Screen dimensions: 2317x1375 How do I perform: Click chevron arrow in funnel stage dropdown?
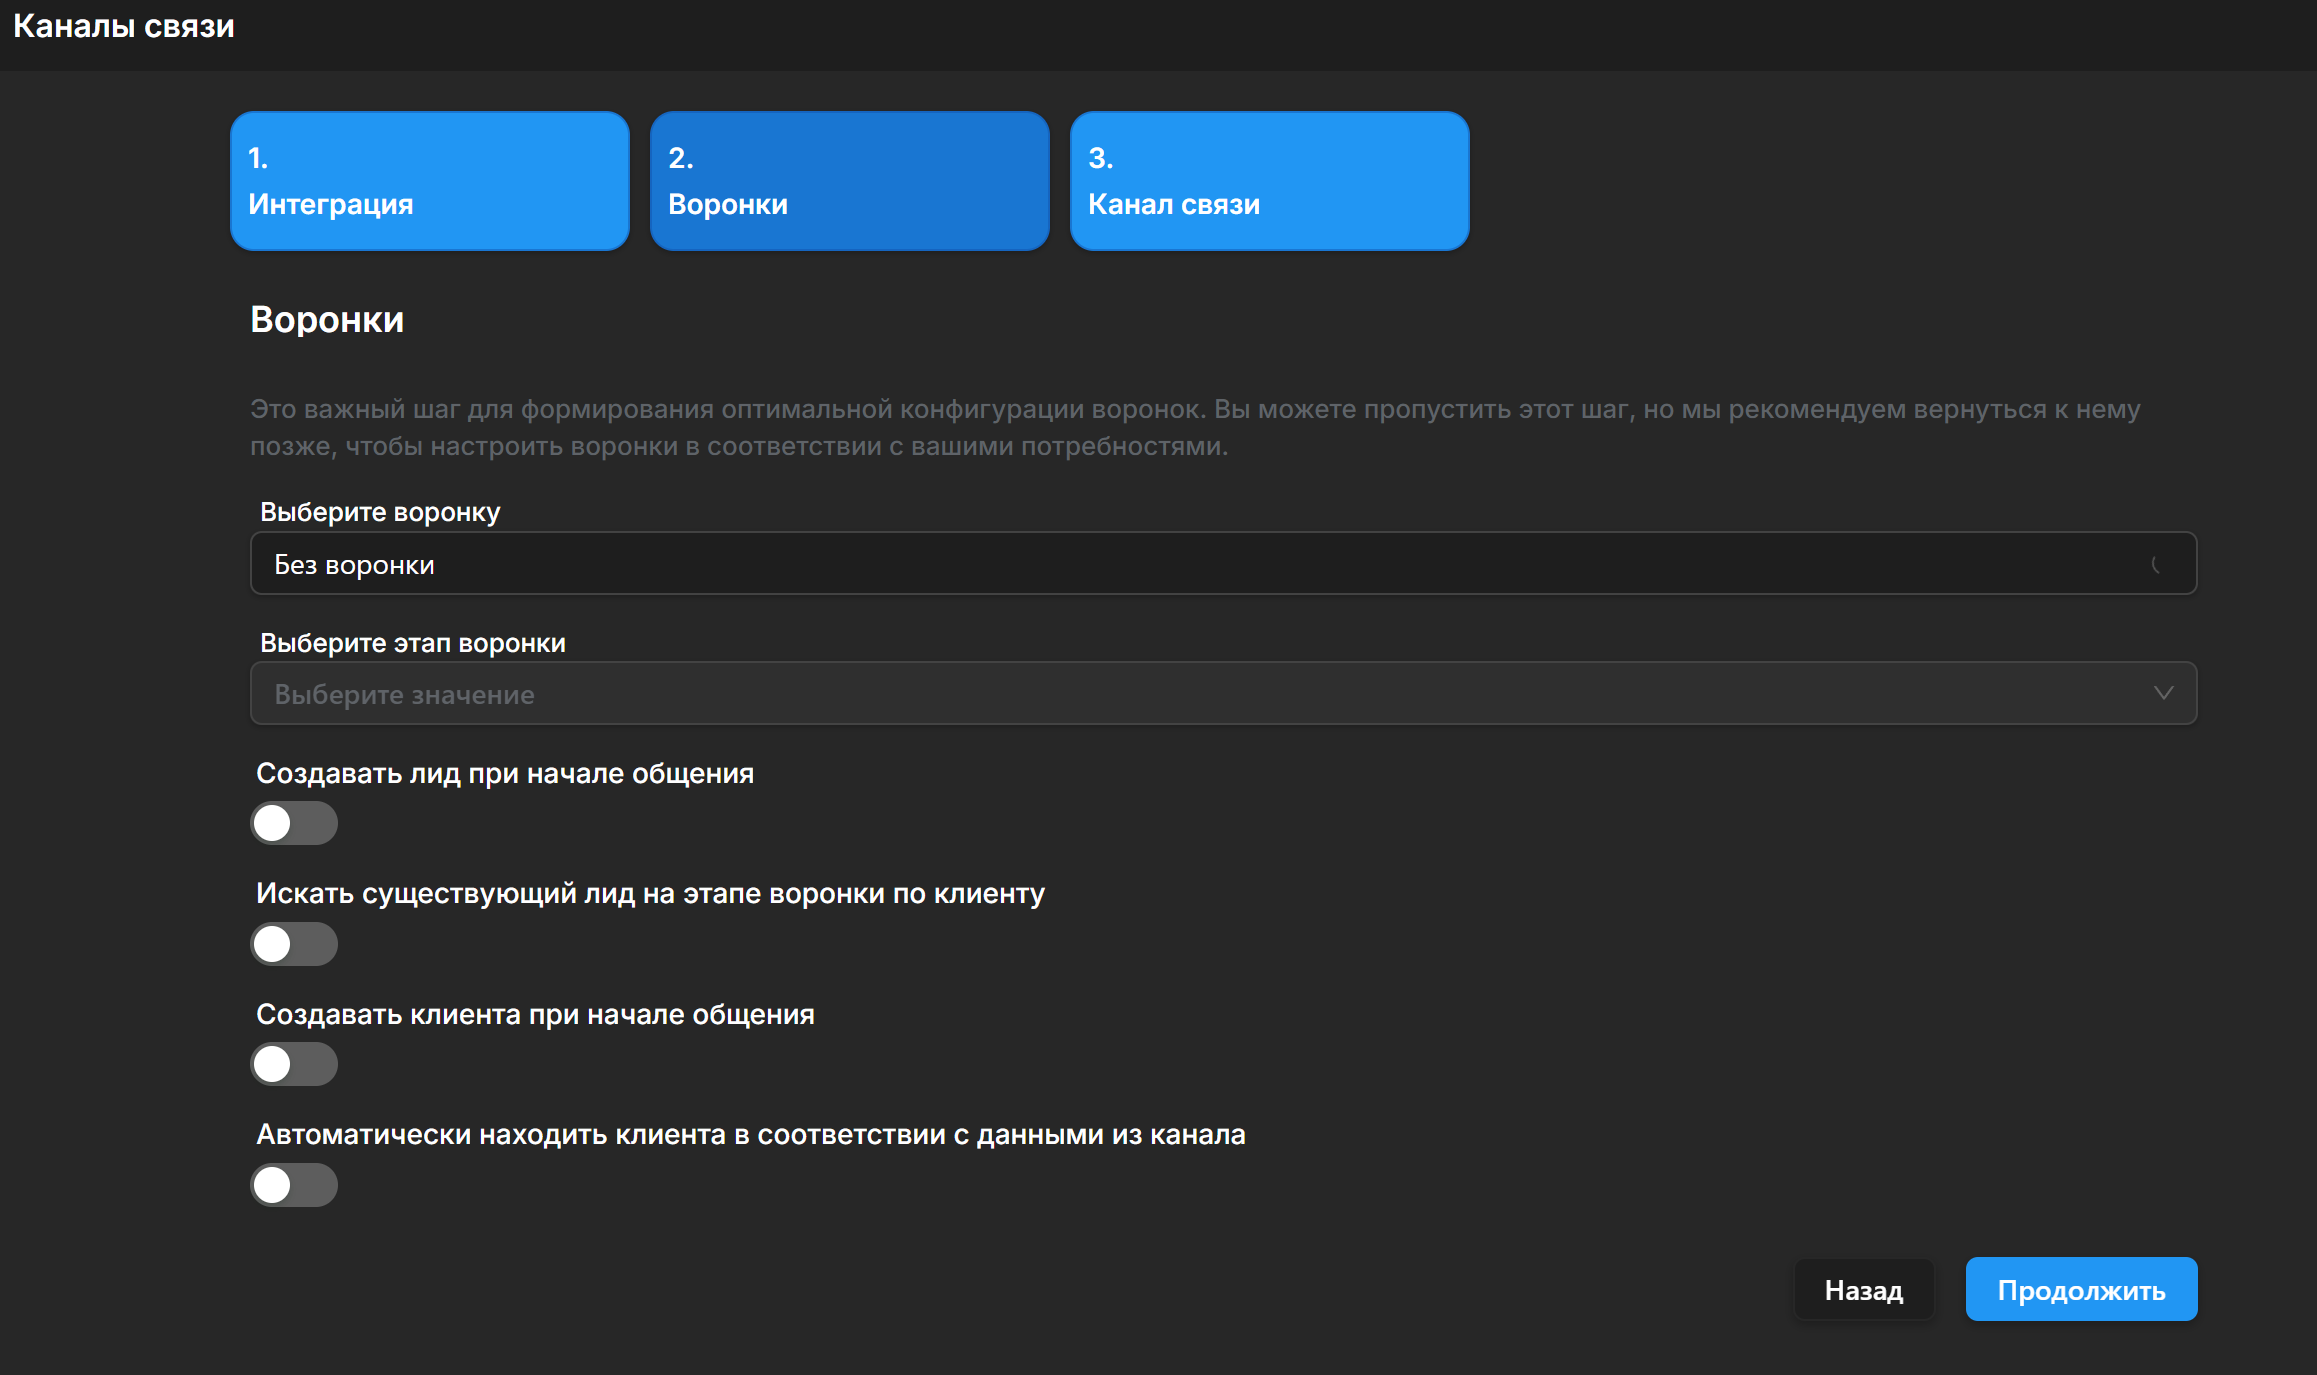pos(2163,694)
